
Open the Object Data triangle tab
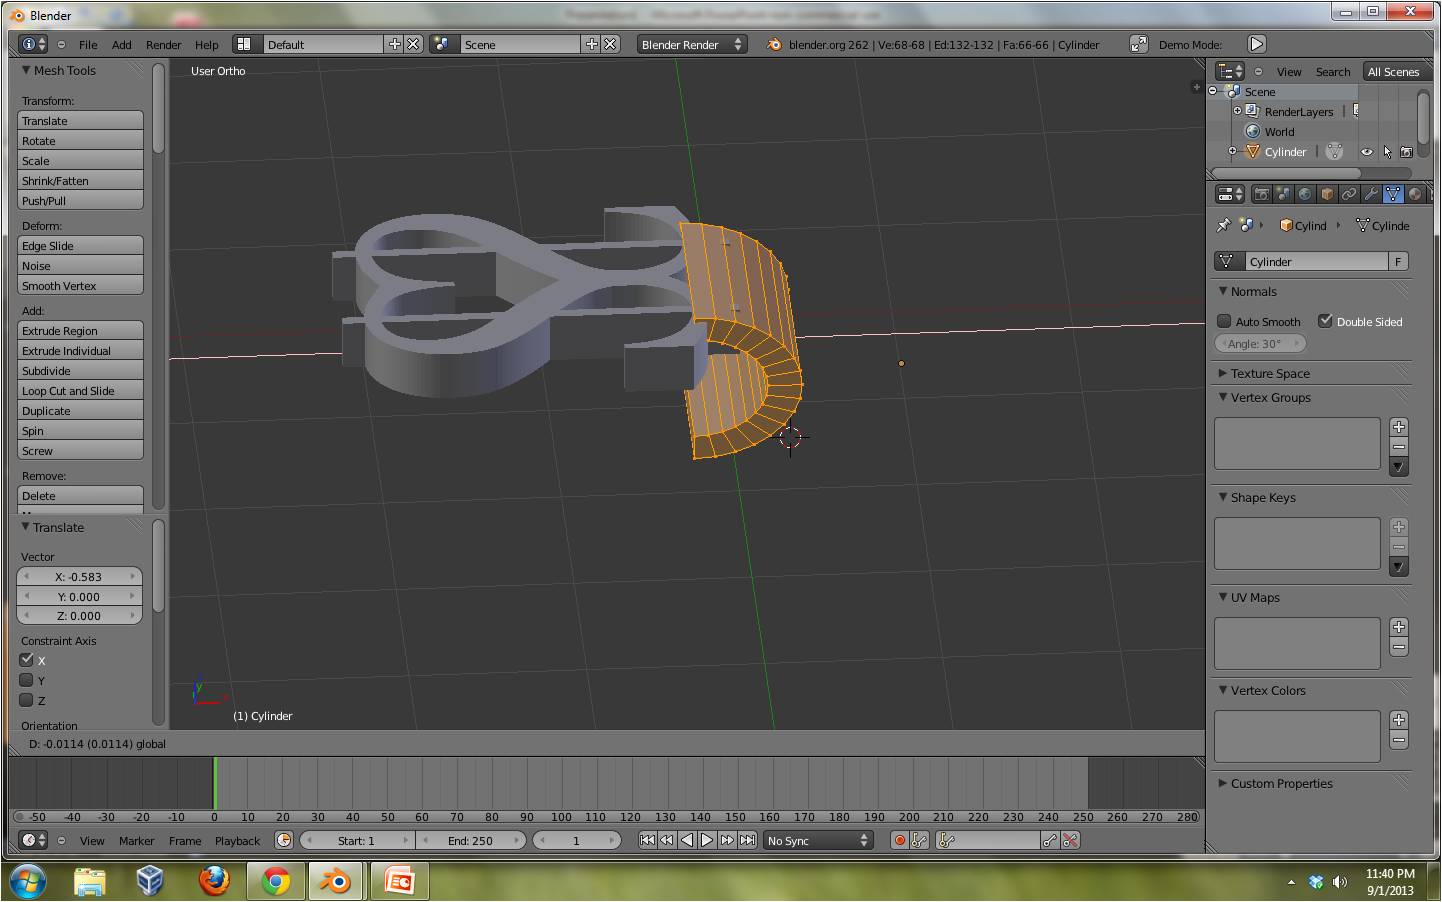point(1393,194)
